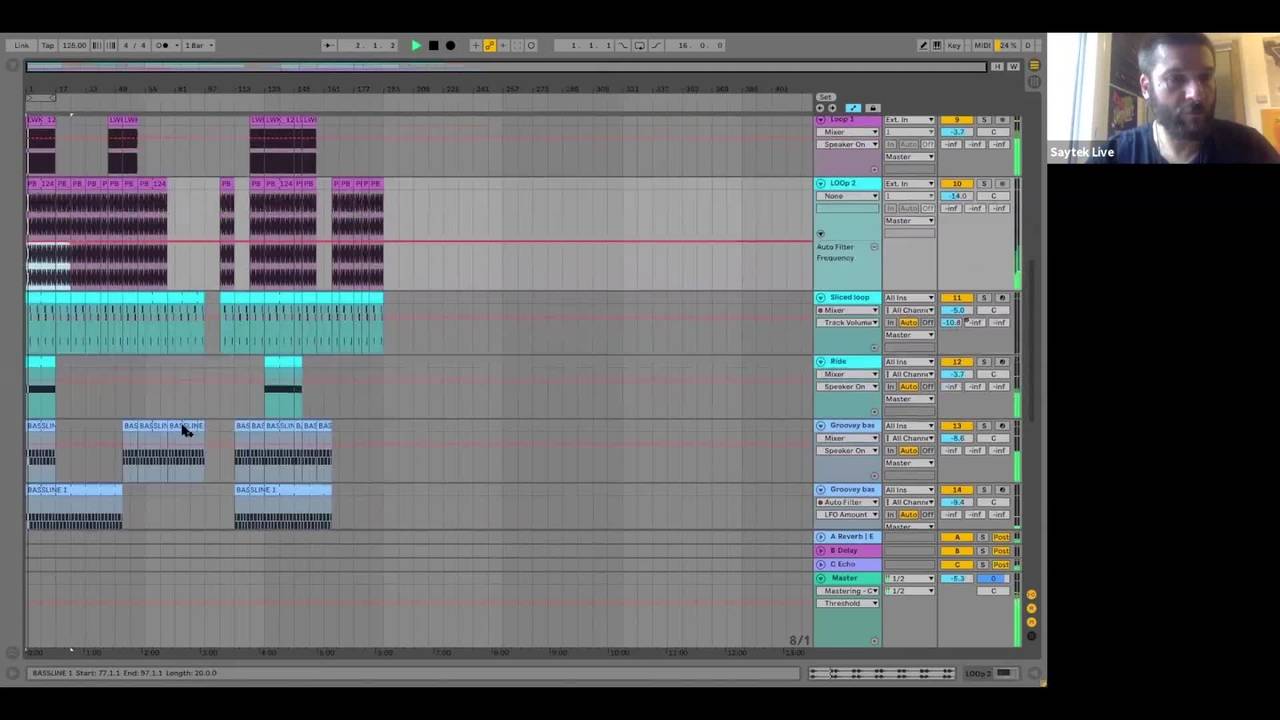This screenshot has height=720, width=1280.
Task: Toggle the Loop switch in the transport bar
Action: click(x=640, y=45)
